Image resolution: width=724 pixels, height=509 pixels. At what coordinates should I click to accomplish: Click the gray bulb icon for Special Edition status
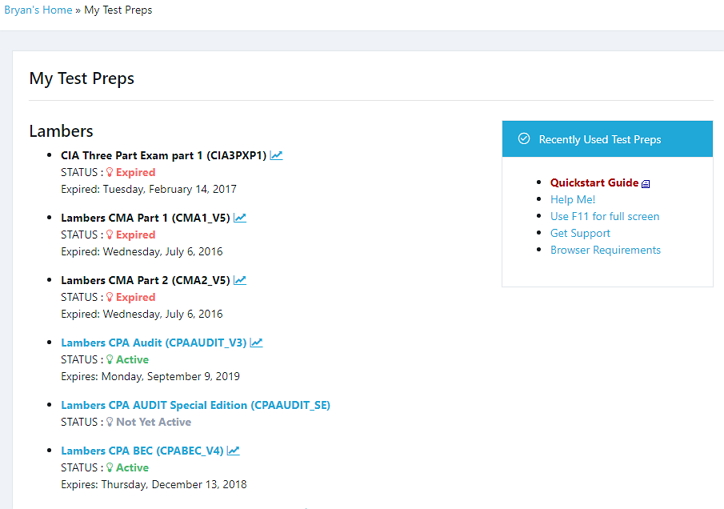click(x=109, y=422)
